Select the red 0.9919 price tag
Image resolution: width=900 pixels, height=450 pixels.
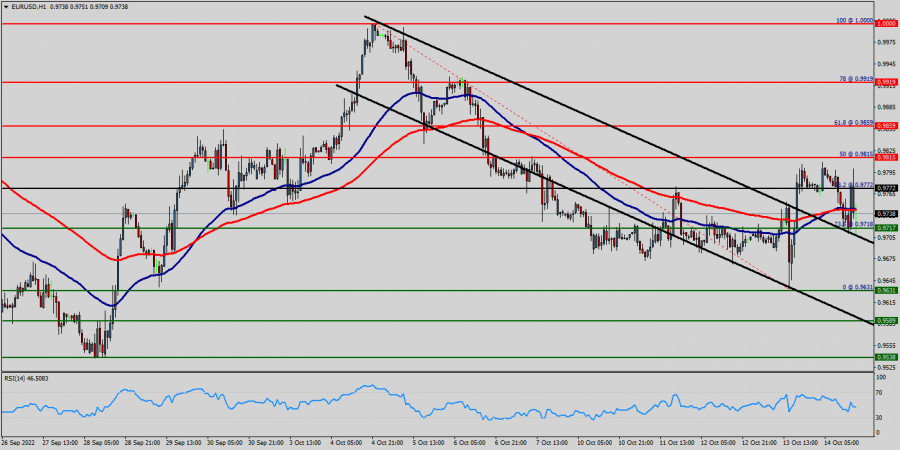[x=886, y=82]
